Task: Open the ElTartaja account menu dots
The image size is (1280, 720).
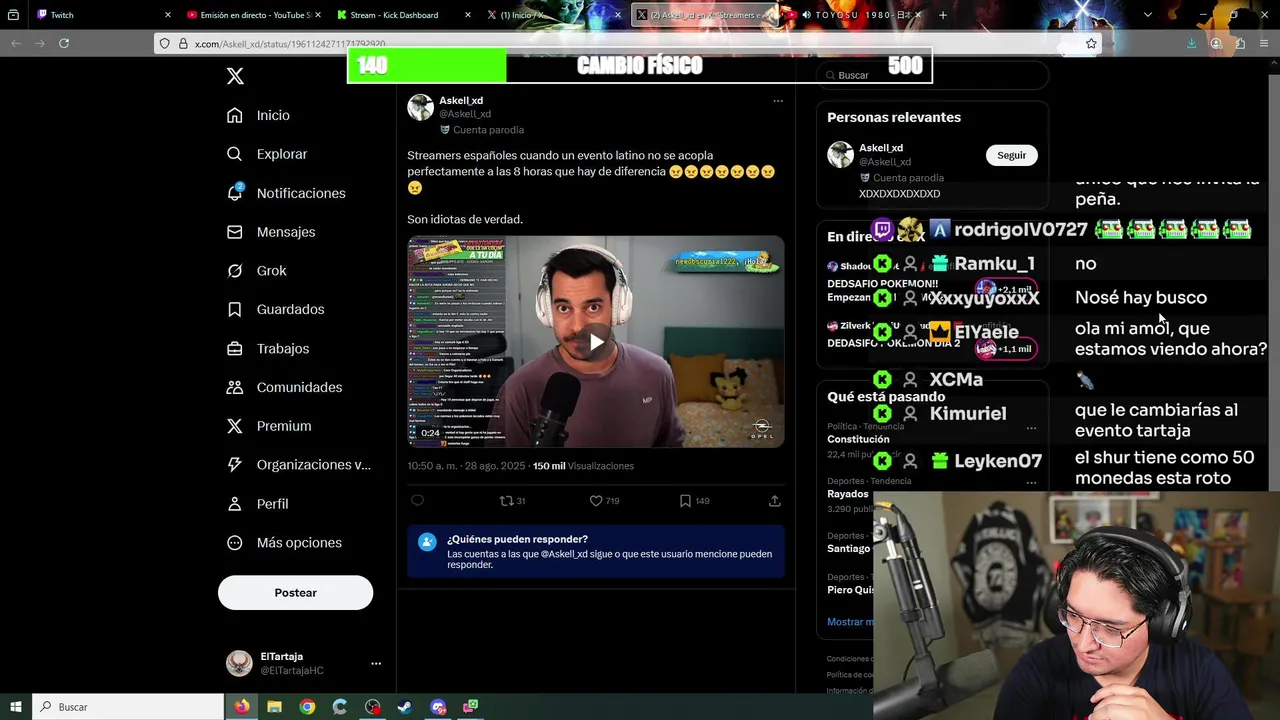Action: (376, 664)
